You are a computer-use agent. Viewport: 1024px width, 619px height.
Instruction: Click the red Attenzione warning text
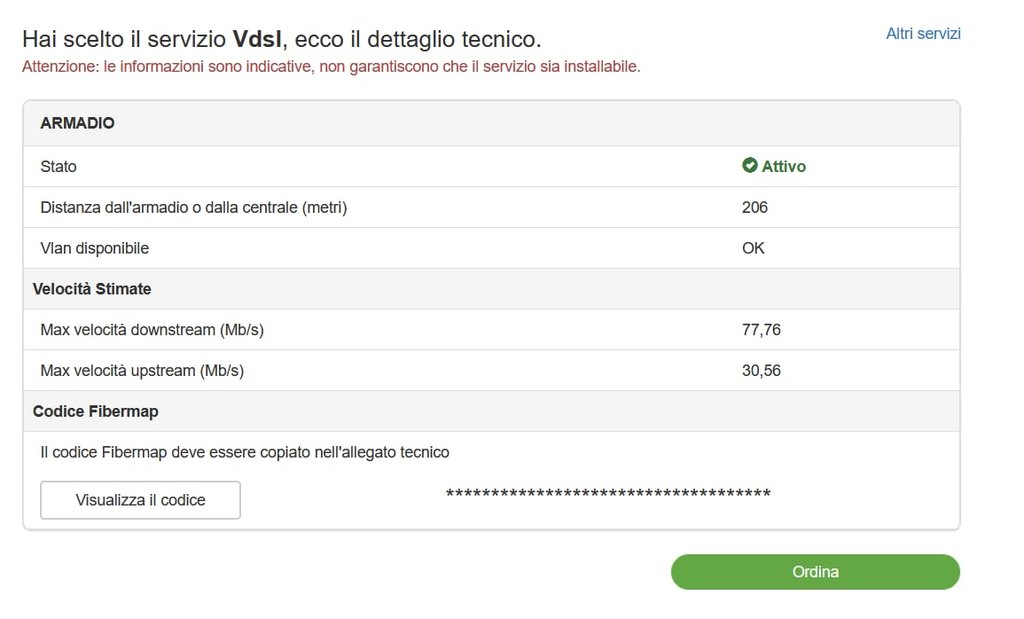click(x=331, y=67)
